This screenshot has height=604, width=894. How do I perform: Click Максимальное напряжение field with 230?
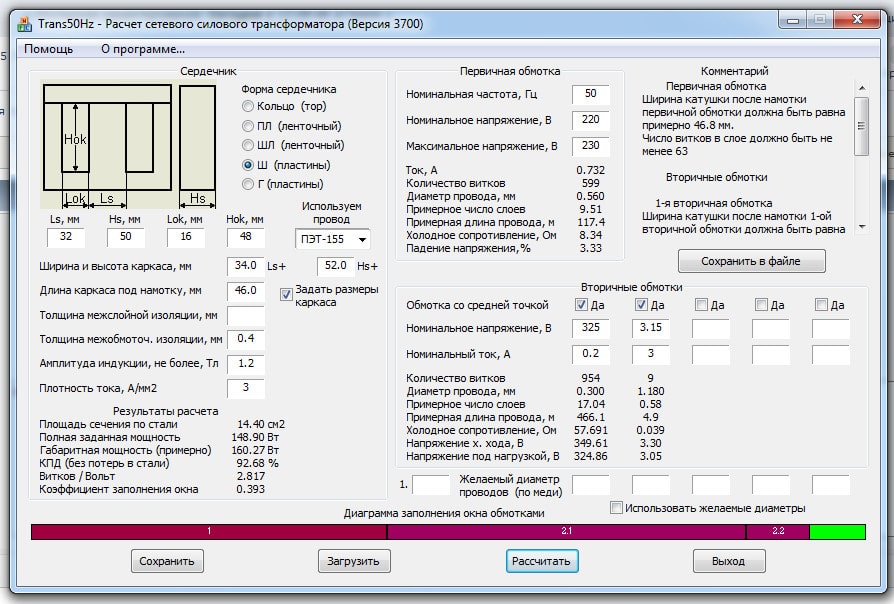591,146
